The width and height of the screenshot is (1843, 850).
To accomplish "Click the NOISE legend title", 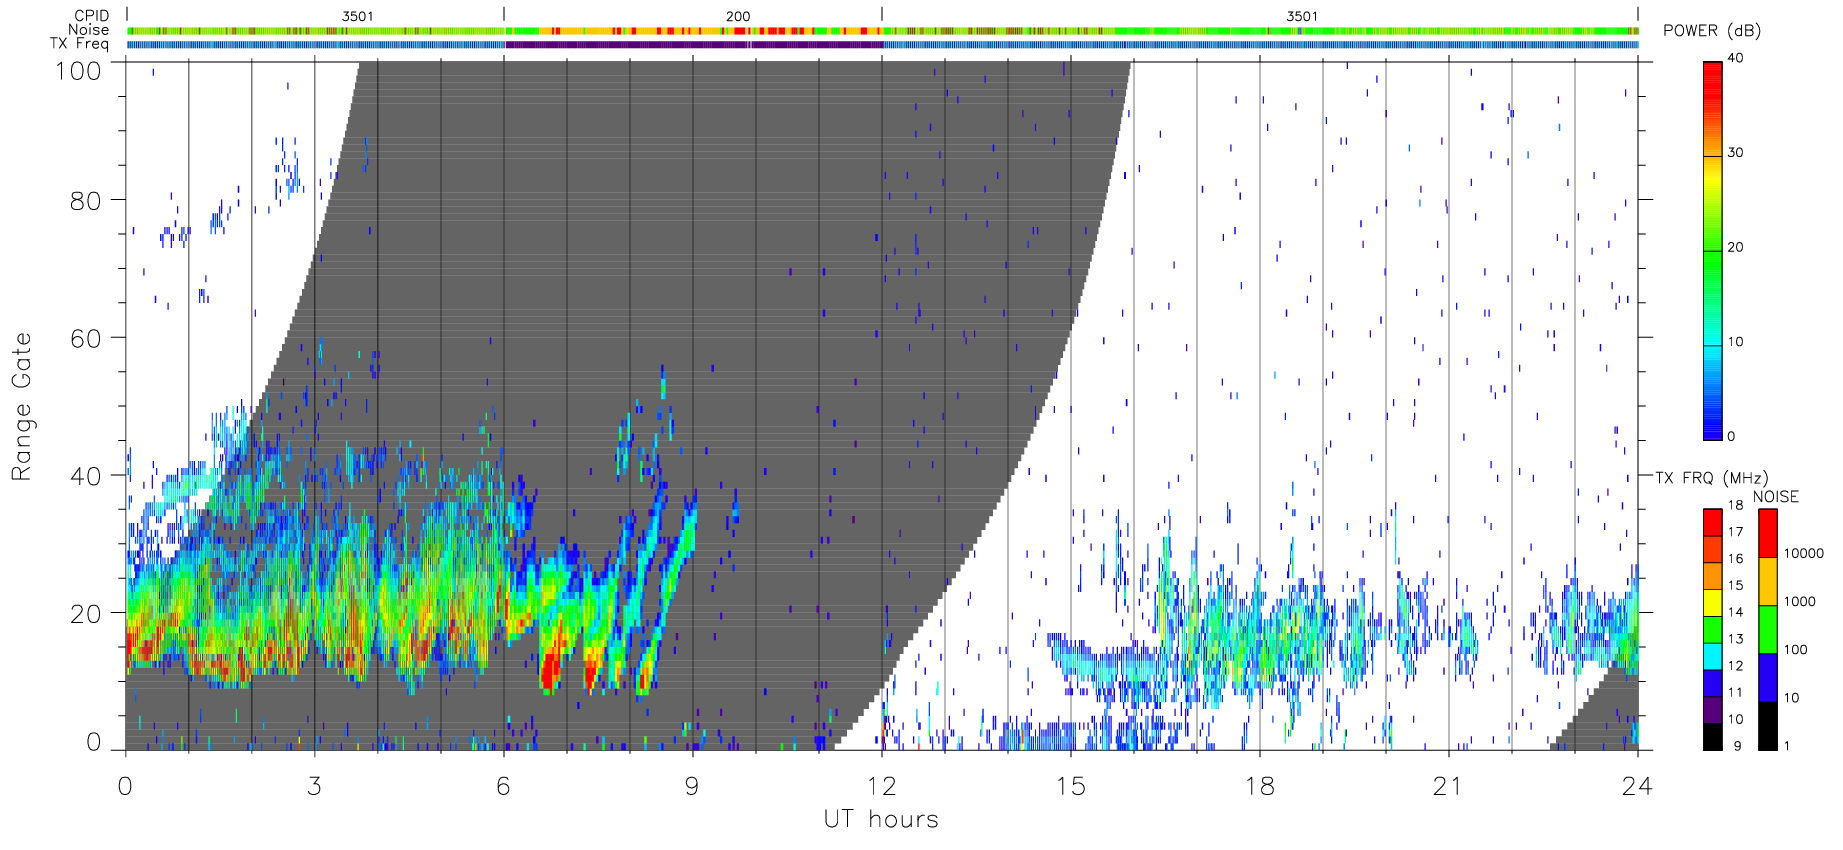I will click(x=1776, y=497).
